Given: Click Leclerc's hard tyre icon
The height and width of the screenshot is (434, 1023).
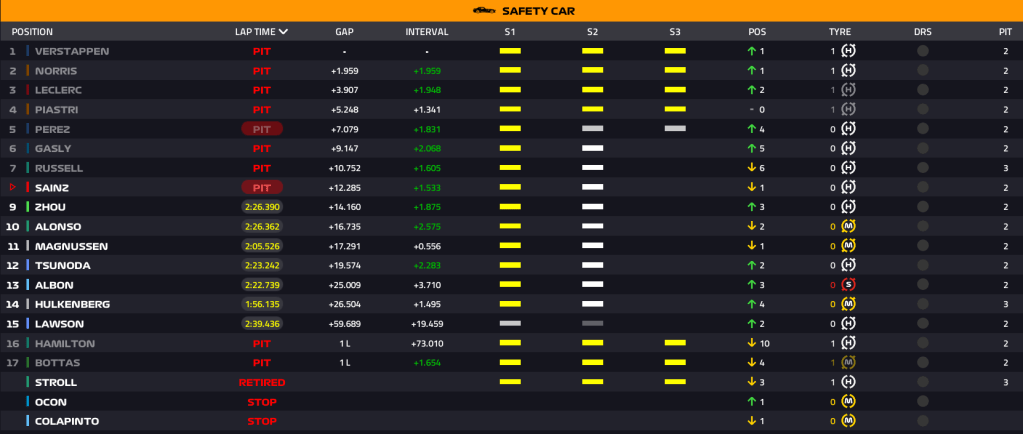Looking at the screenshot, I should click(x=848, y=90).
